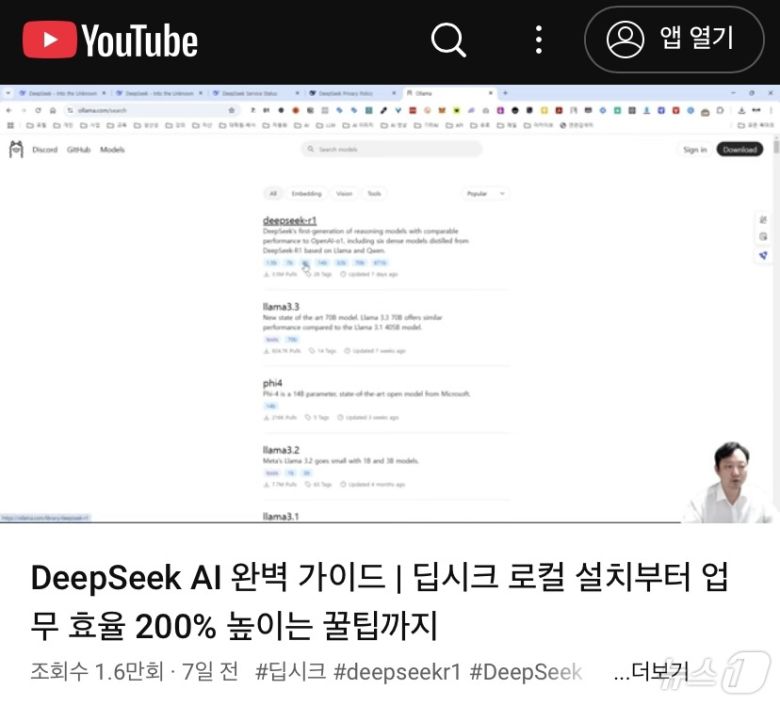Image resolution: width=780 pixels, height=705 pixels.
Task: Tap the YouTube logo
Action: [110, 41]
